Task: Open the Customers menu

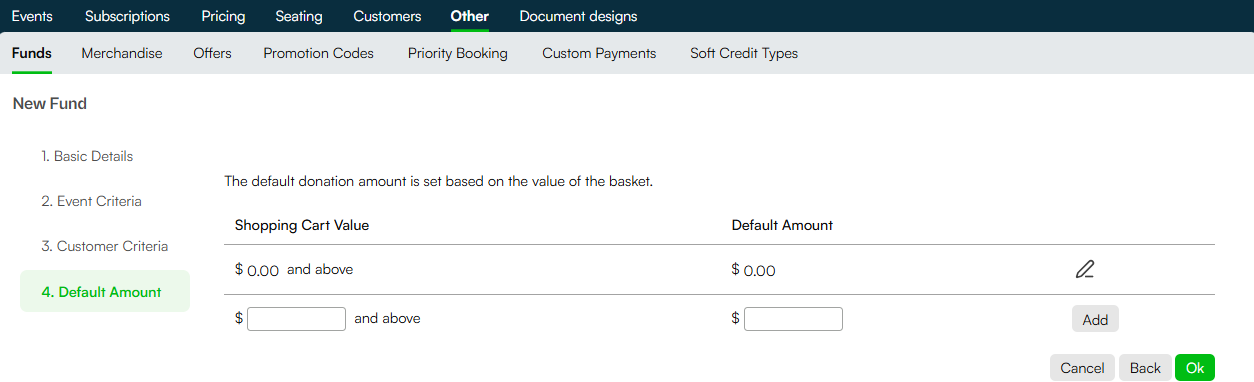Action: tap(387, 16)
